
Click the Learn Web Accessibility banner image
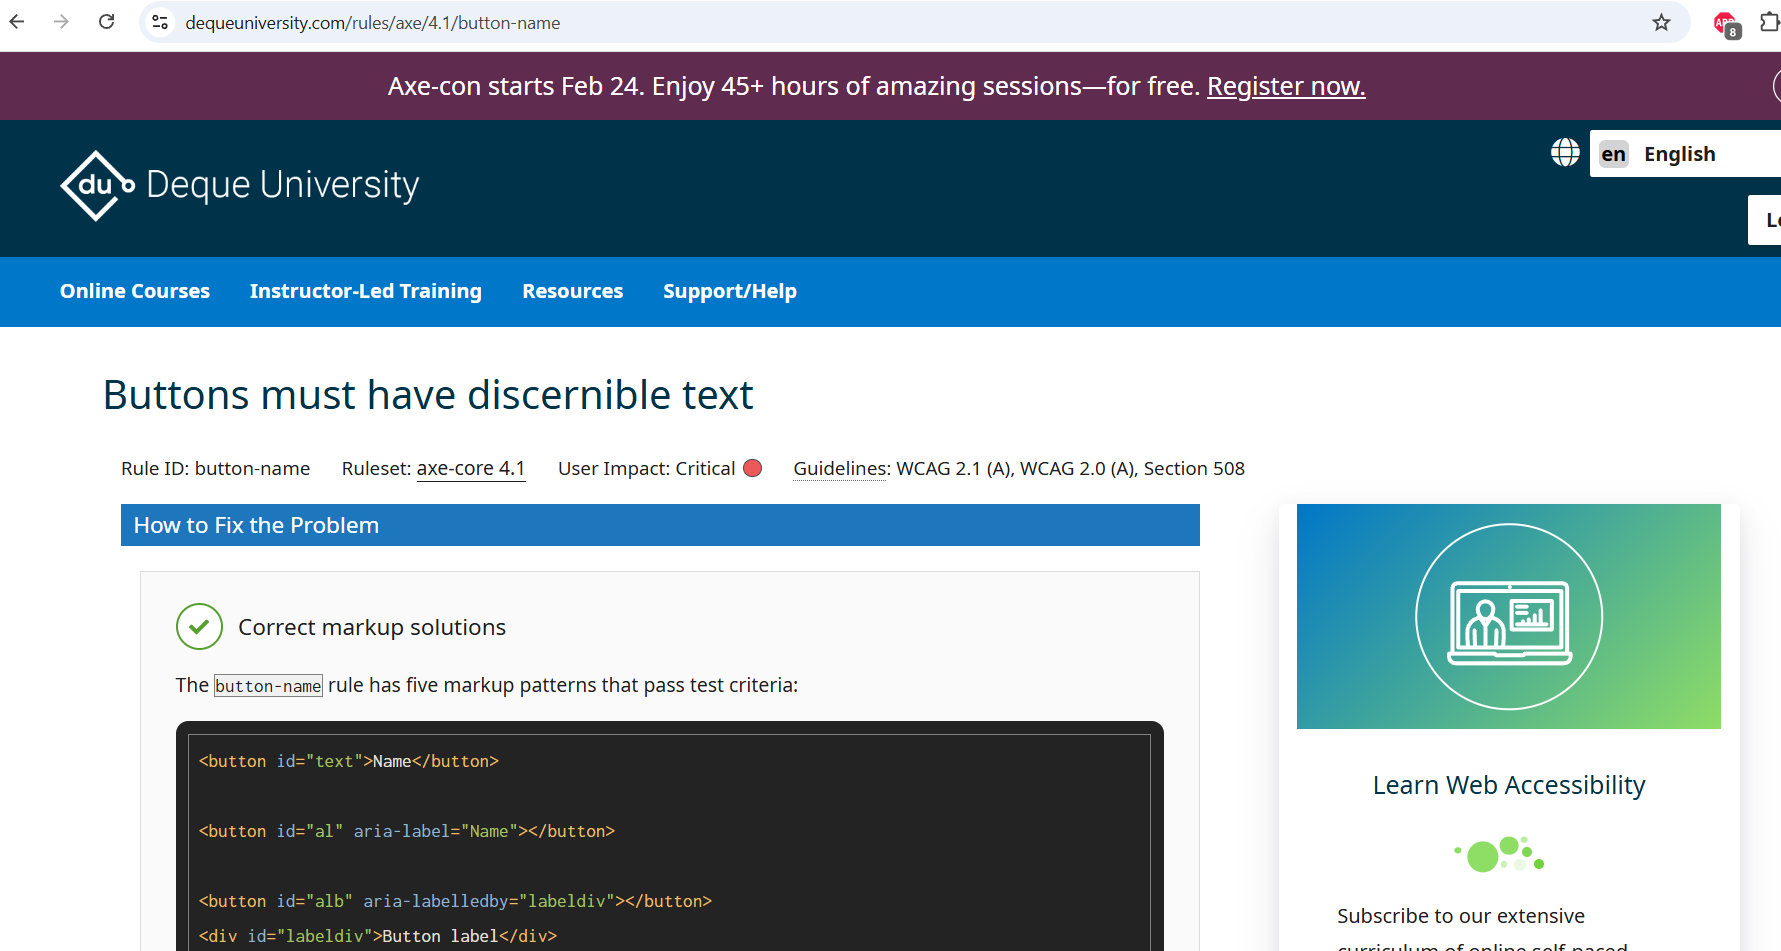[1508, 616]
